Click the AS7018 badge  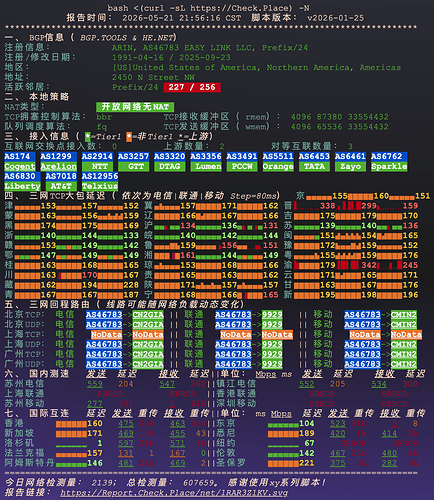[61, 176]
